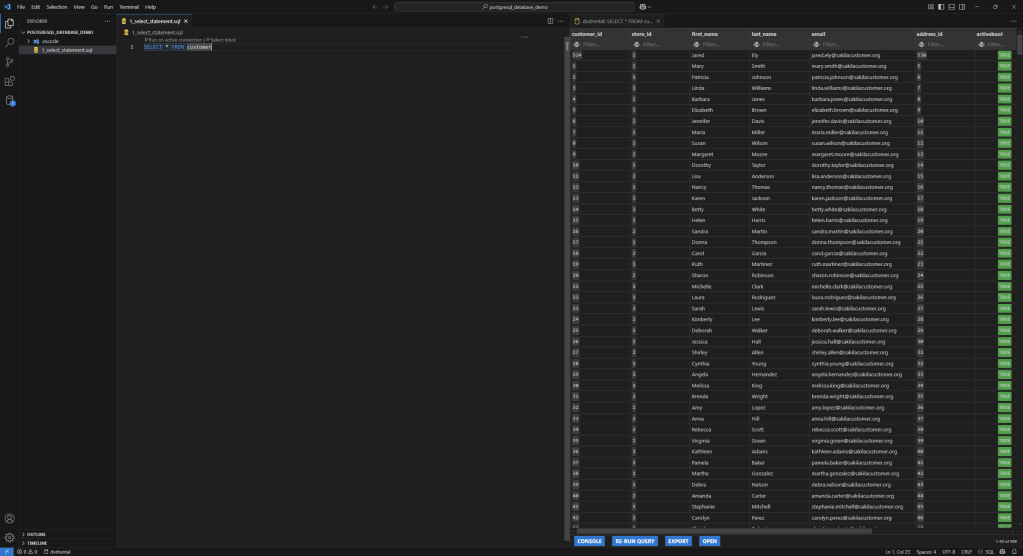Expand the Outline section
Screen dimensions: 1023x556
tap(36, 534)
